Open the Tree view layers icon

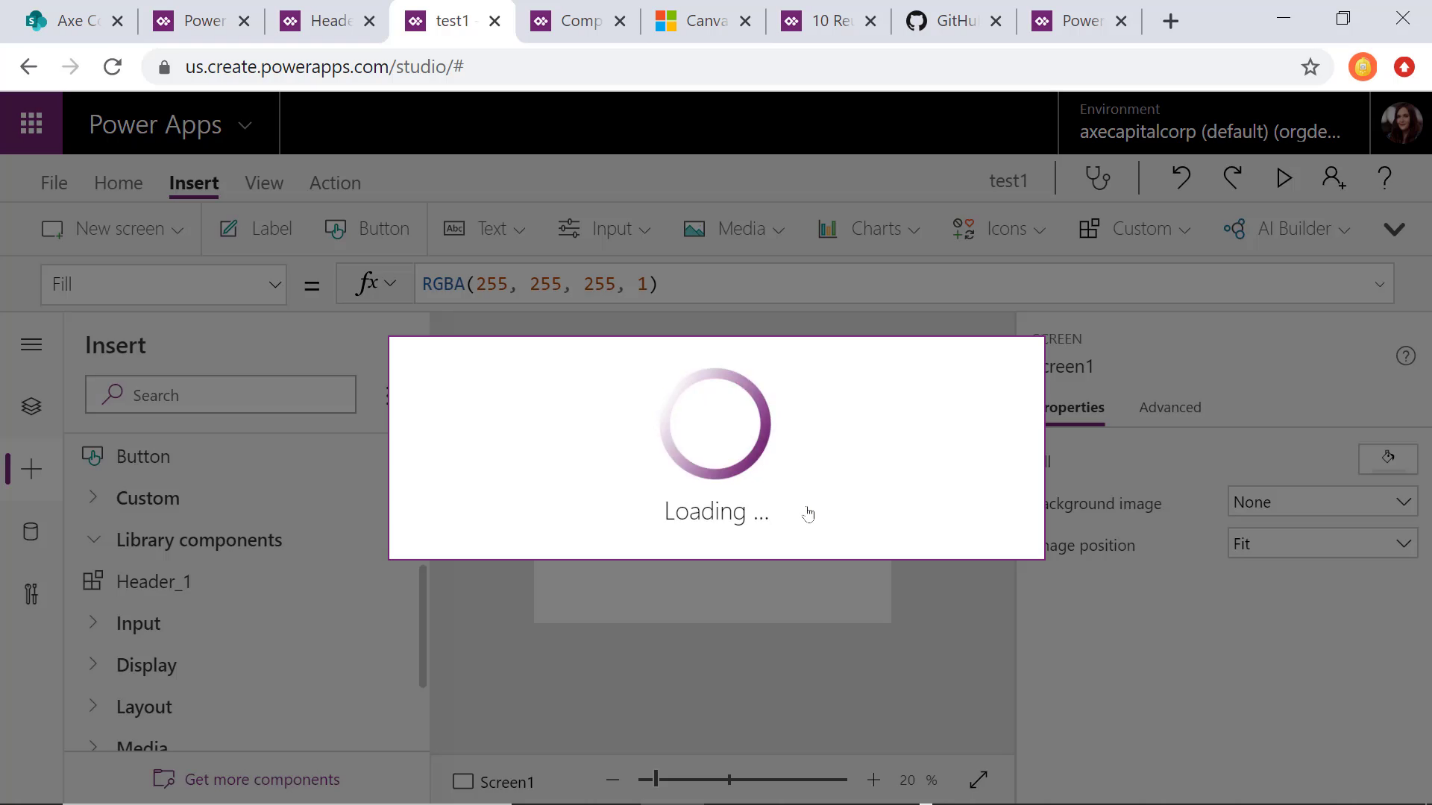click(31, 406)
